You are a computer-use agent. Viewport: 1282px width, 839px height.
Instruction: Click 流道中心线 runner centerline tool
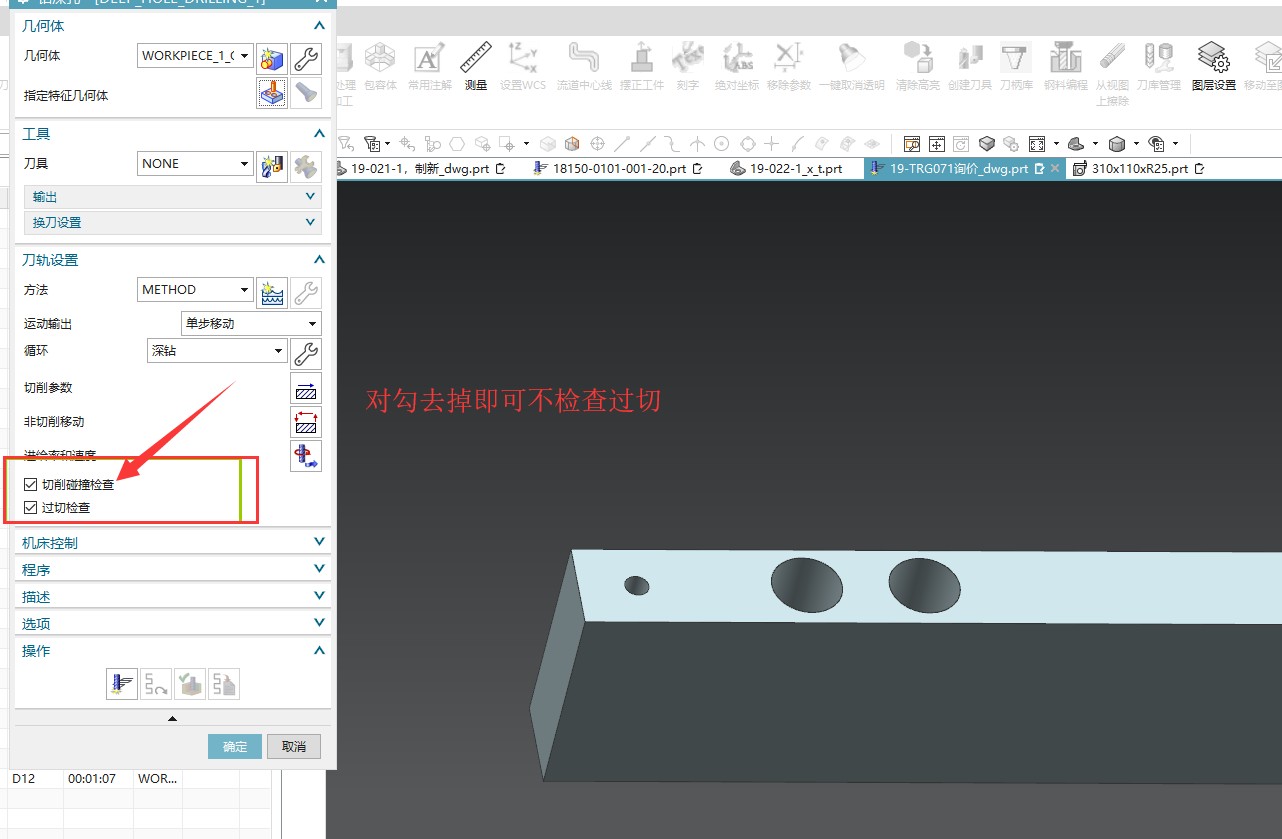coord(584,66)
